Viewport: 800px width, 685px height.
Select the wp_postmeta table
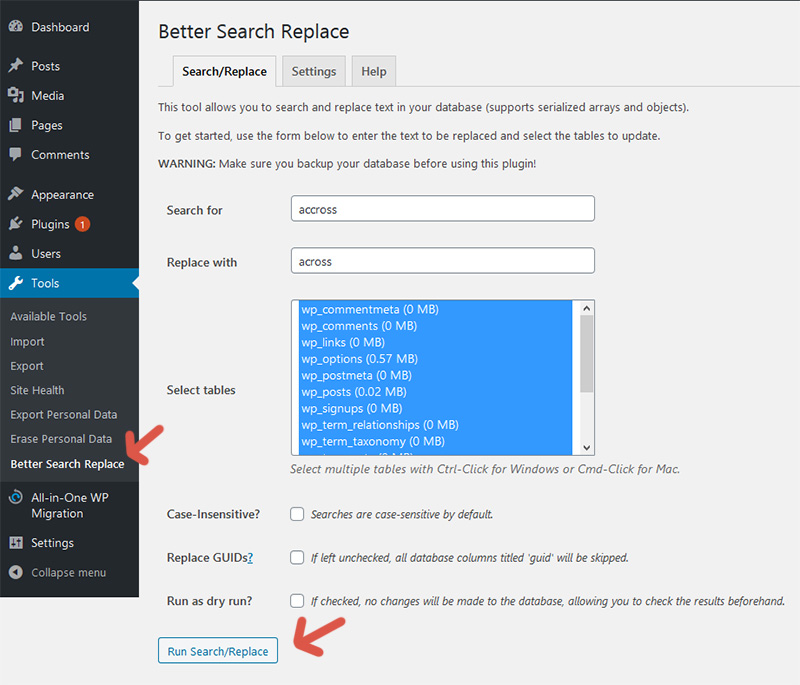(435, 375)
